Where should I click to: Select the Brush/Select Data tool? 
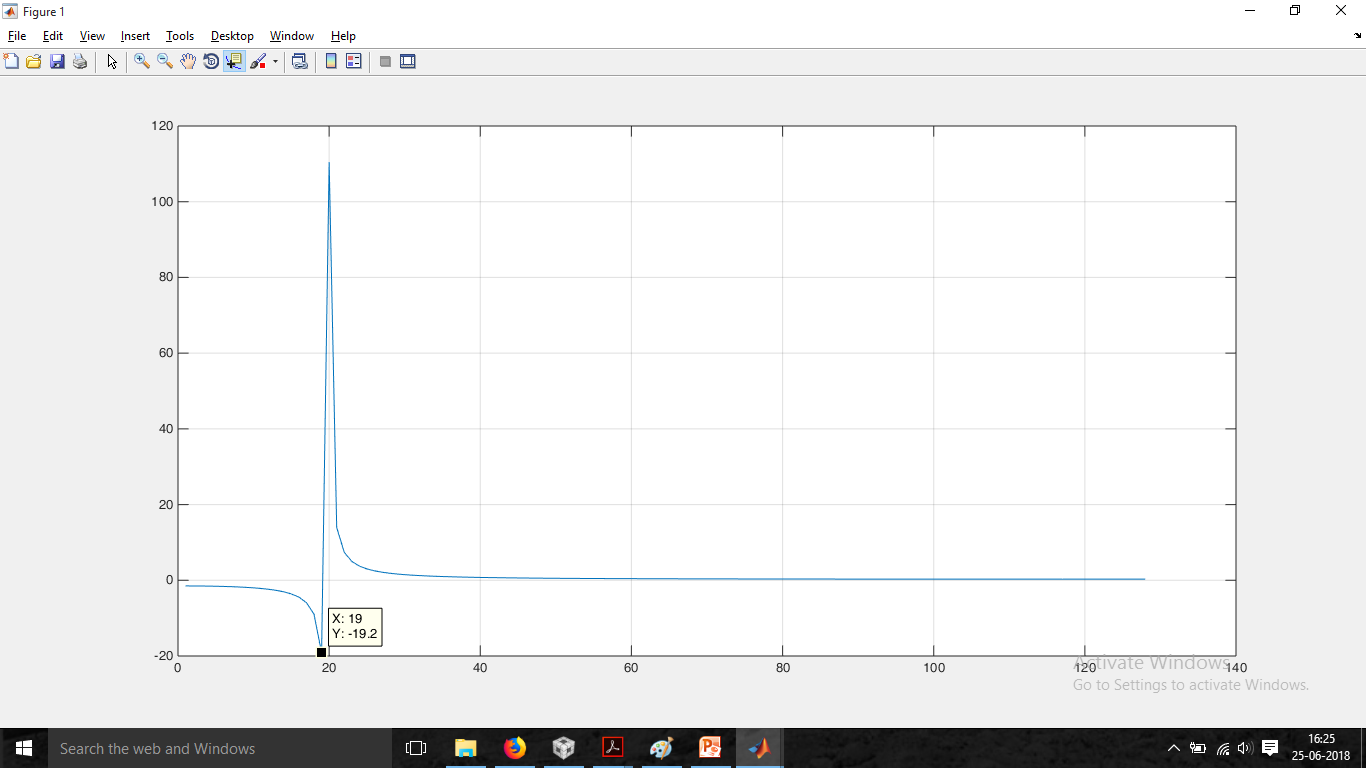point(258,62)
